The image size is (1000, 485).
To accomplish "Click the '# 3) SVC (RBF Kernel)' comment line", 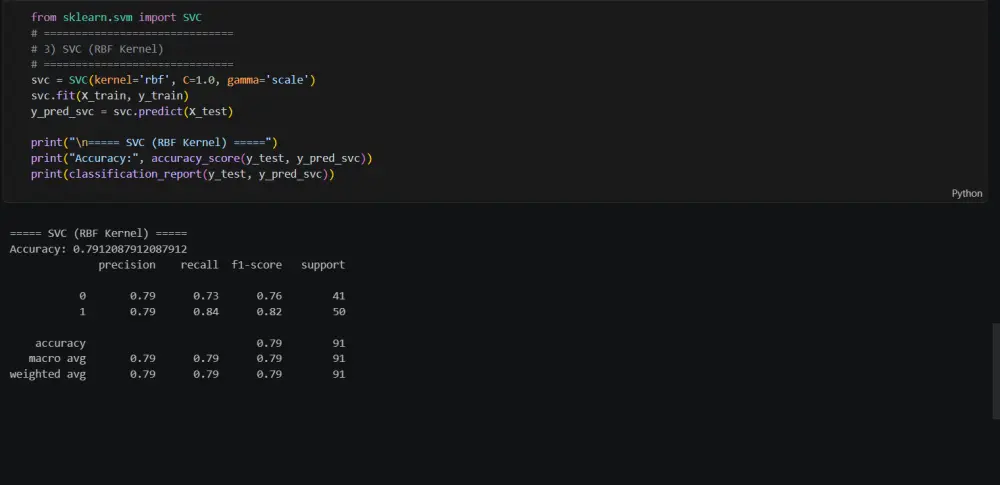I will [x=97, y=49].
